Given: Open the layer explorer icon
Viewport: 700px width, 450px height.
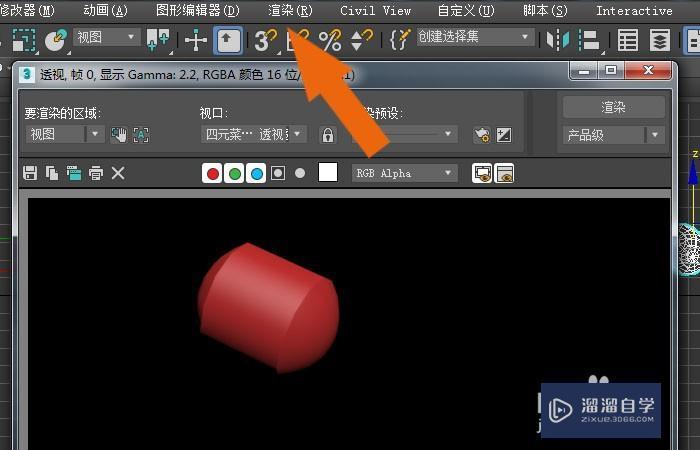Looking at the screenshot, I should pyautogui.click(x=660, y=40).
